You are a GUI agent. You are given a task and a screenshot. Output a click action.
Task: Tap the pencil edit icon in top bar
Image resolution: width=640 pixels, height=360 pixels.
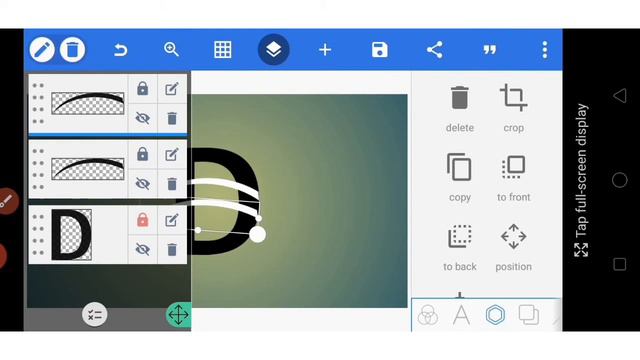tap(42, 50)
